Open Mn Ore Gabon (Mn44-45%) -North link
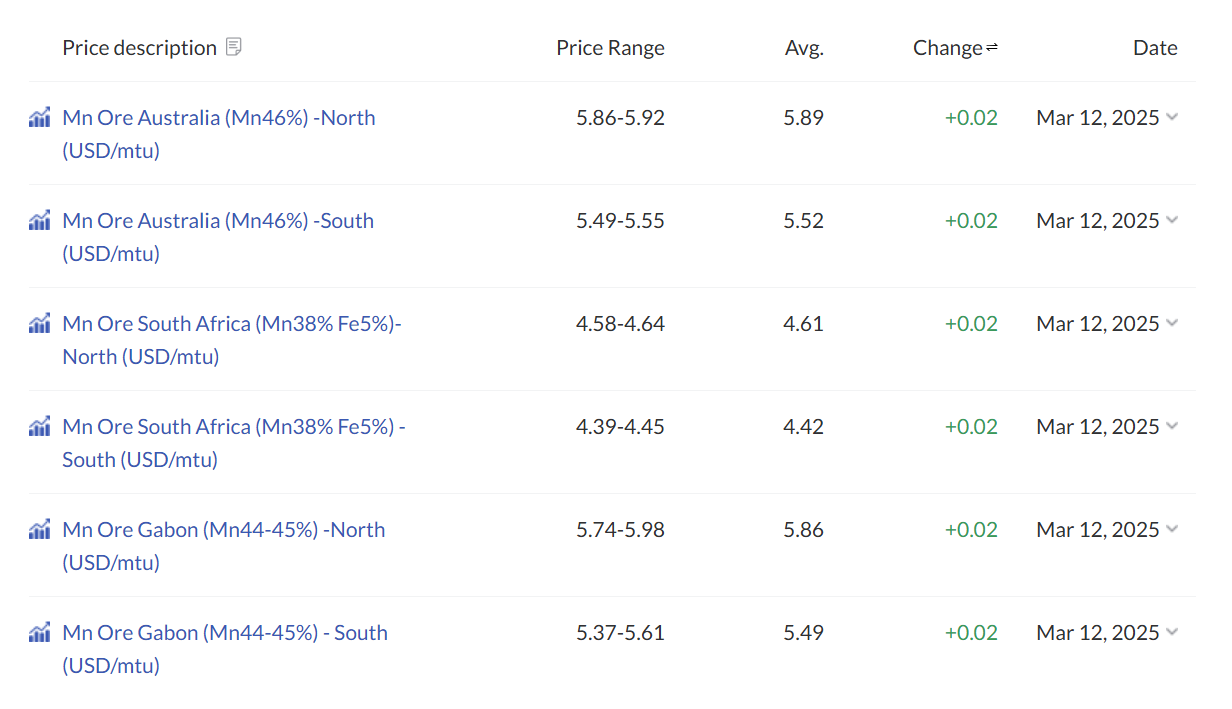Viewport: 1232px width, 709px height. point(224,546)
